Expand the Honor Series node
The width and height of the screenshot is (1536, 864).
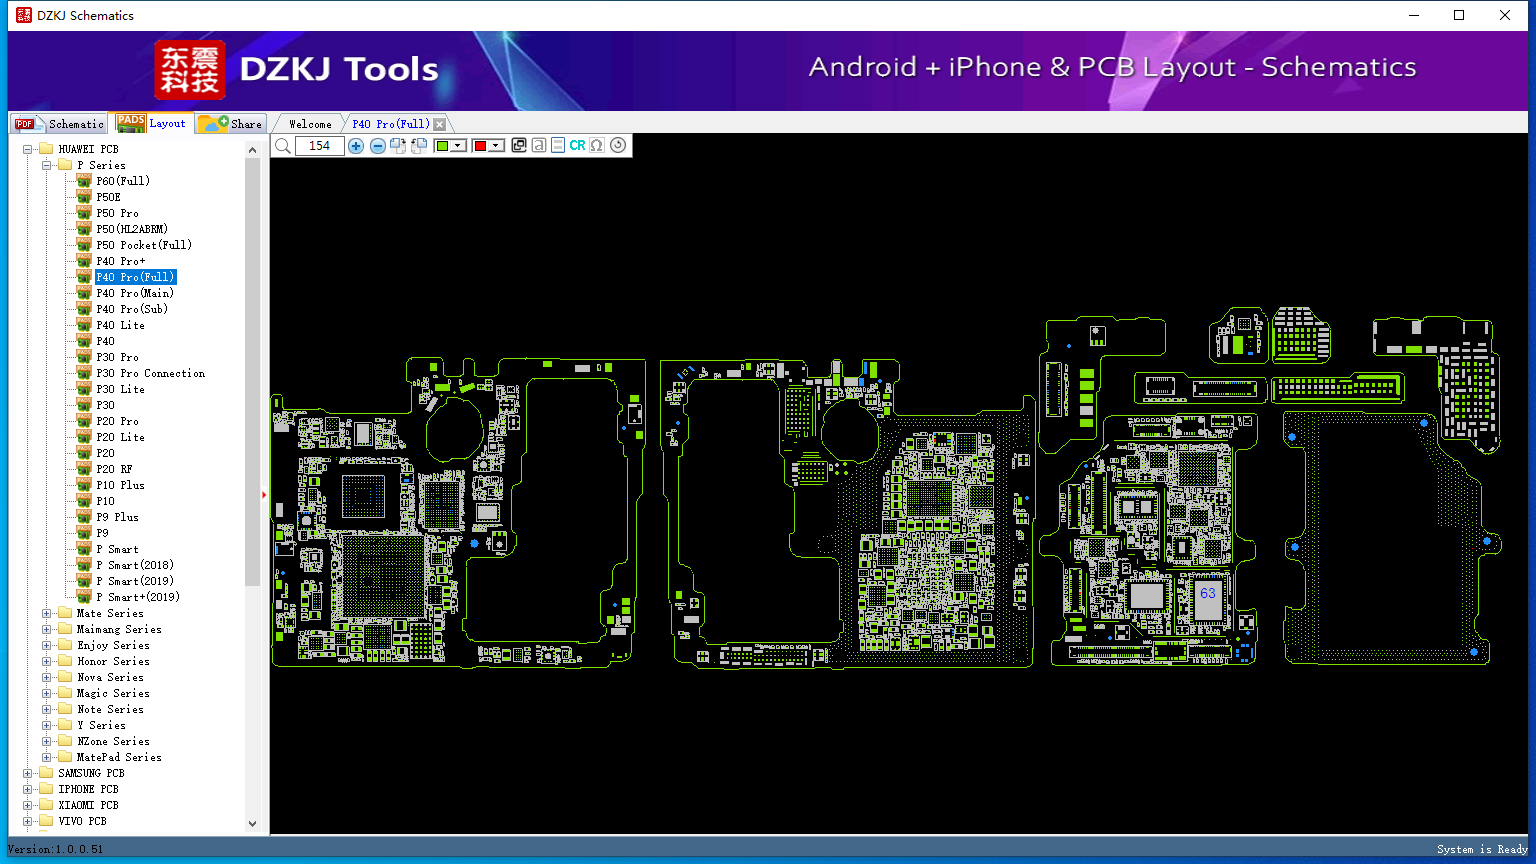(47, 661)
